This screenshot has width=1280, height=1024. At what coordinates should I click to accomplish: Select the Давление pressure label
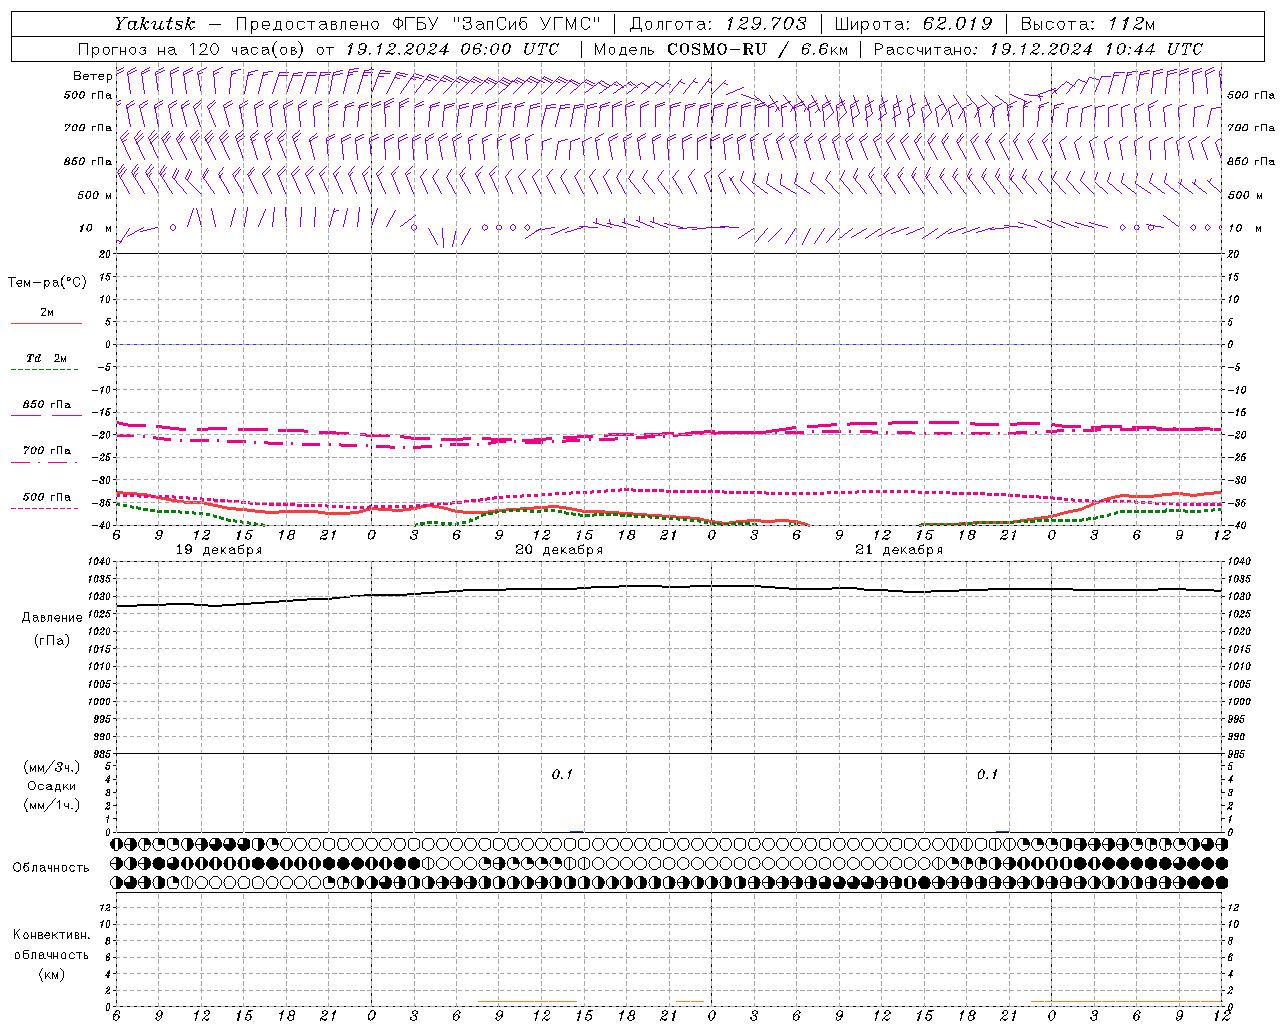[52, 618]
